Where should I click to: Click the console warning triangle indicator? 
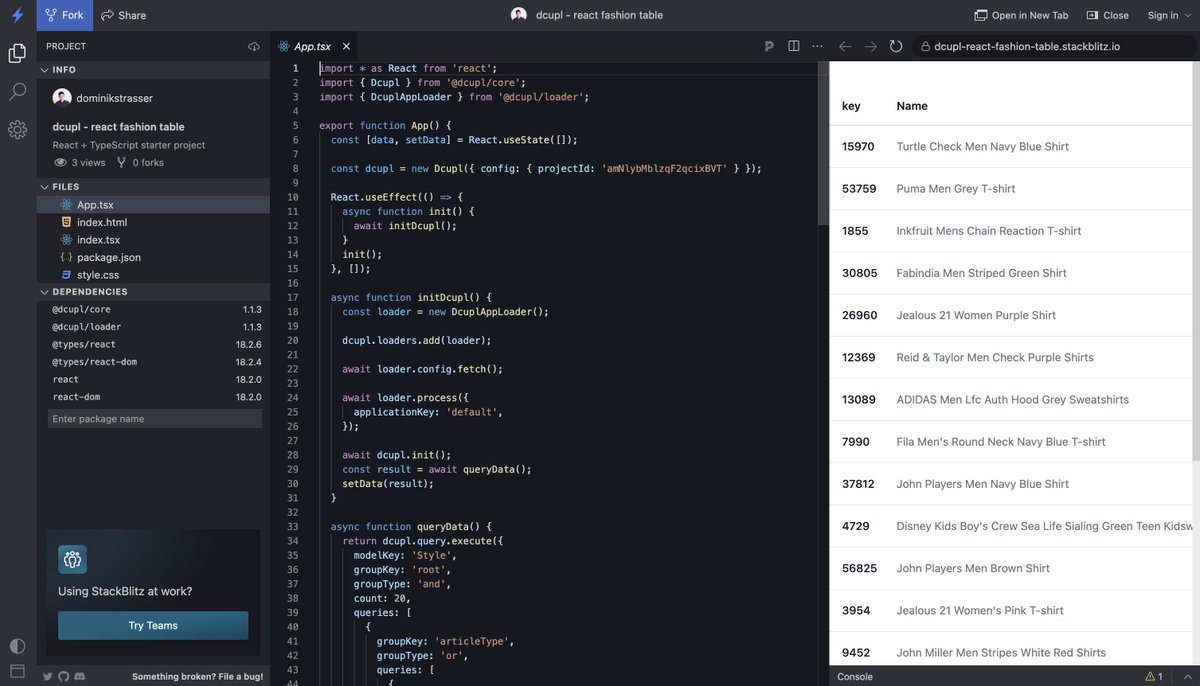(x=1150, y=677)
